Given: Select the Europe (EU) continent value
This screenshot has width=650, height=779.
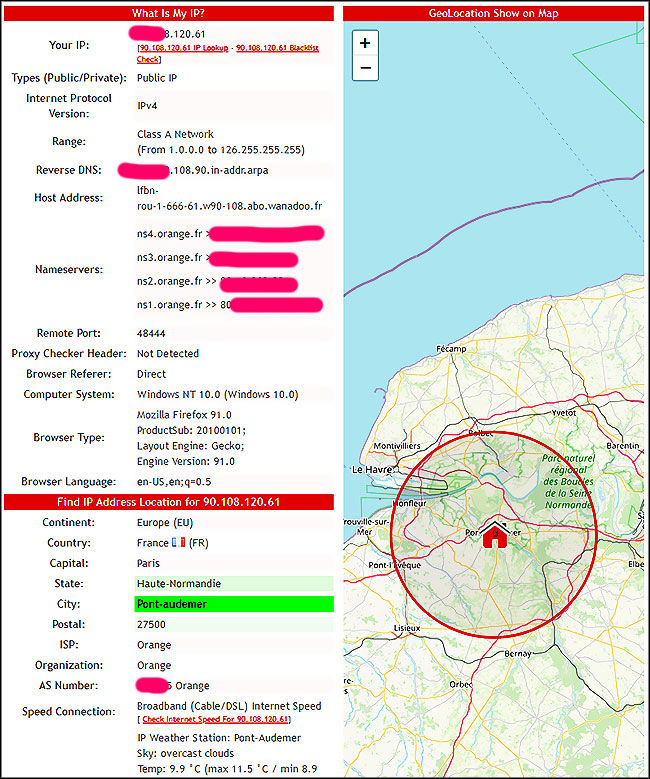Looking at the screenshot, I should [x=165, y=523].
